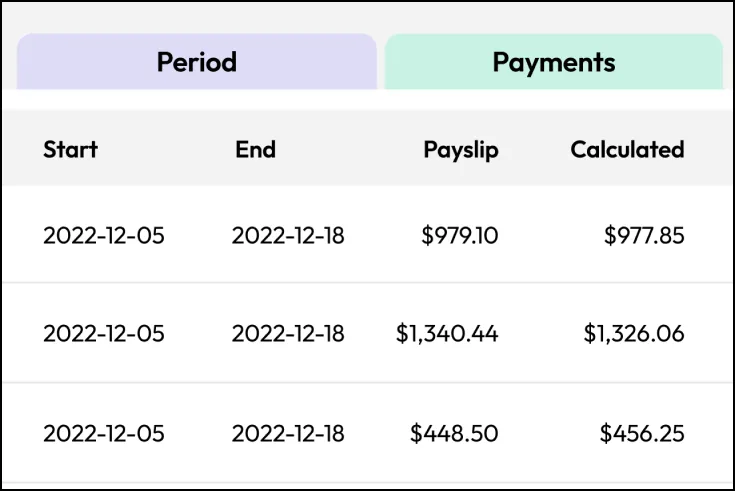Viewport: 735px width, 491px height.
Task: Click the End column header
Action: (x=255, y=150)
